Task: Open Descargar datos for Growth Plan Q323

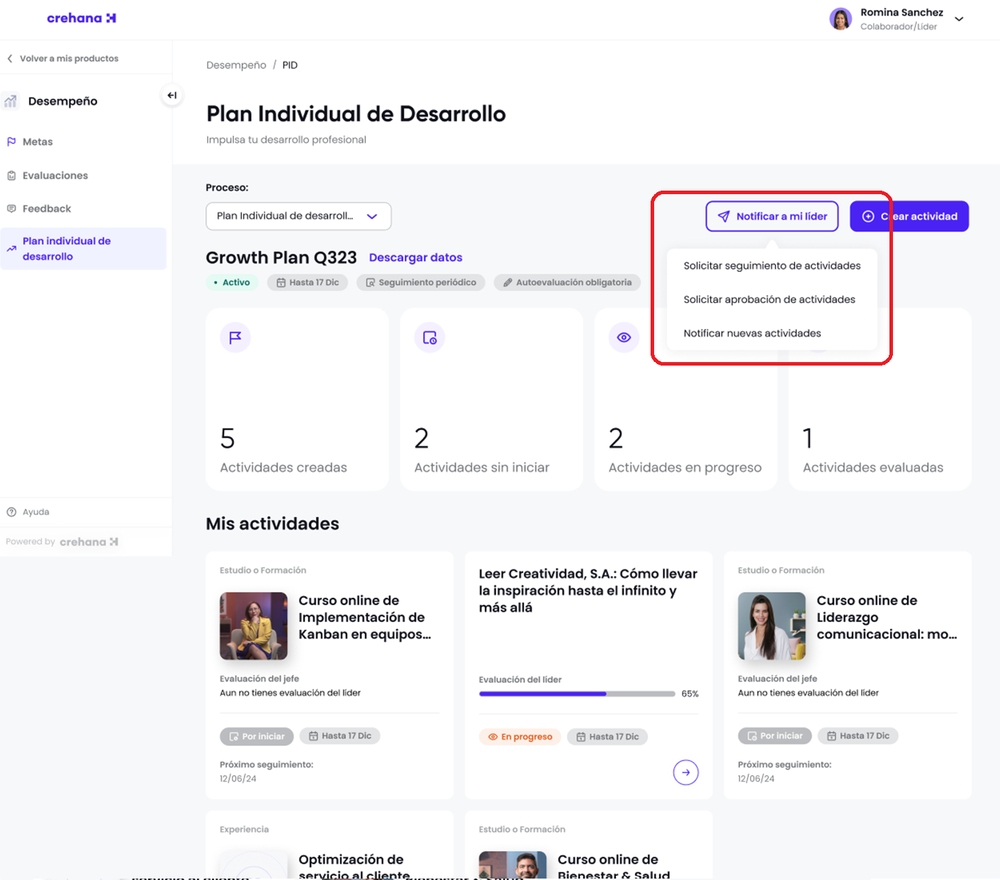Action: [415, 257]
